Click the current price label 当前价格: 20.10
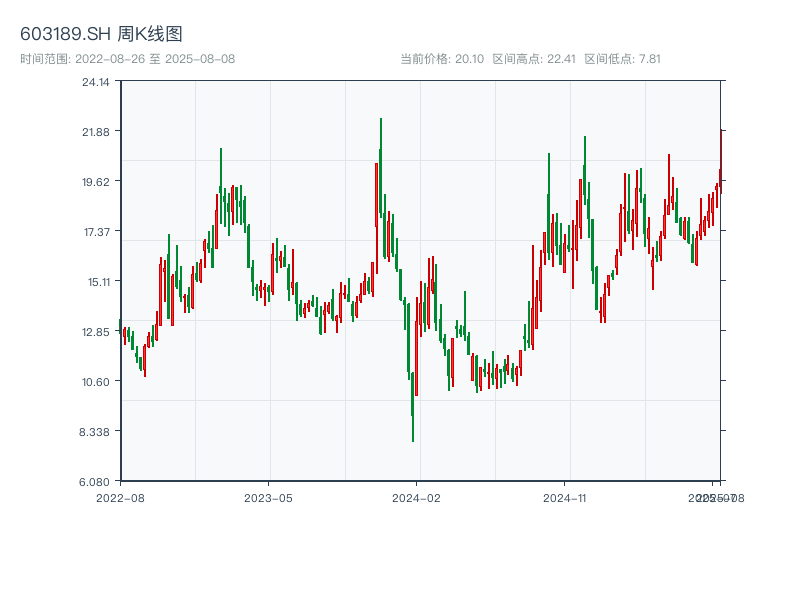The width and height of the screenshot is (800, 600). [442, 59]
